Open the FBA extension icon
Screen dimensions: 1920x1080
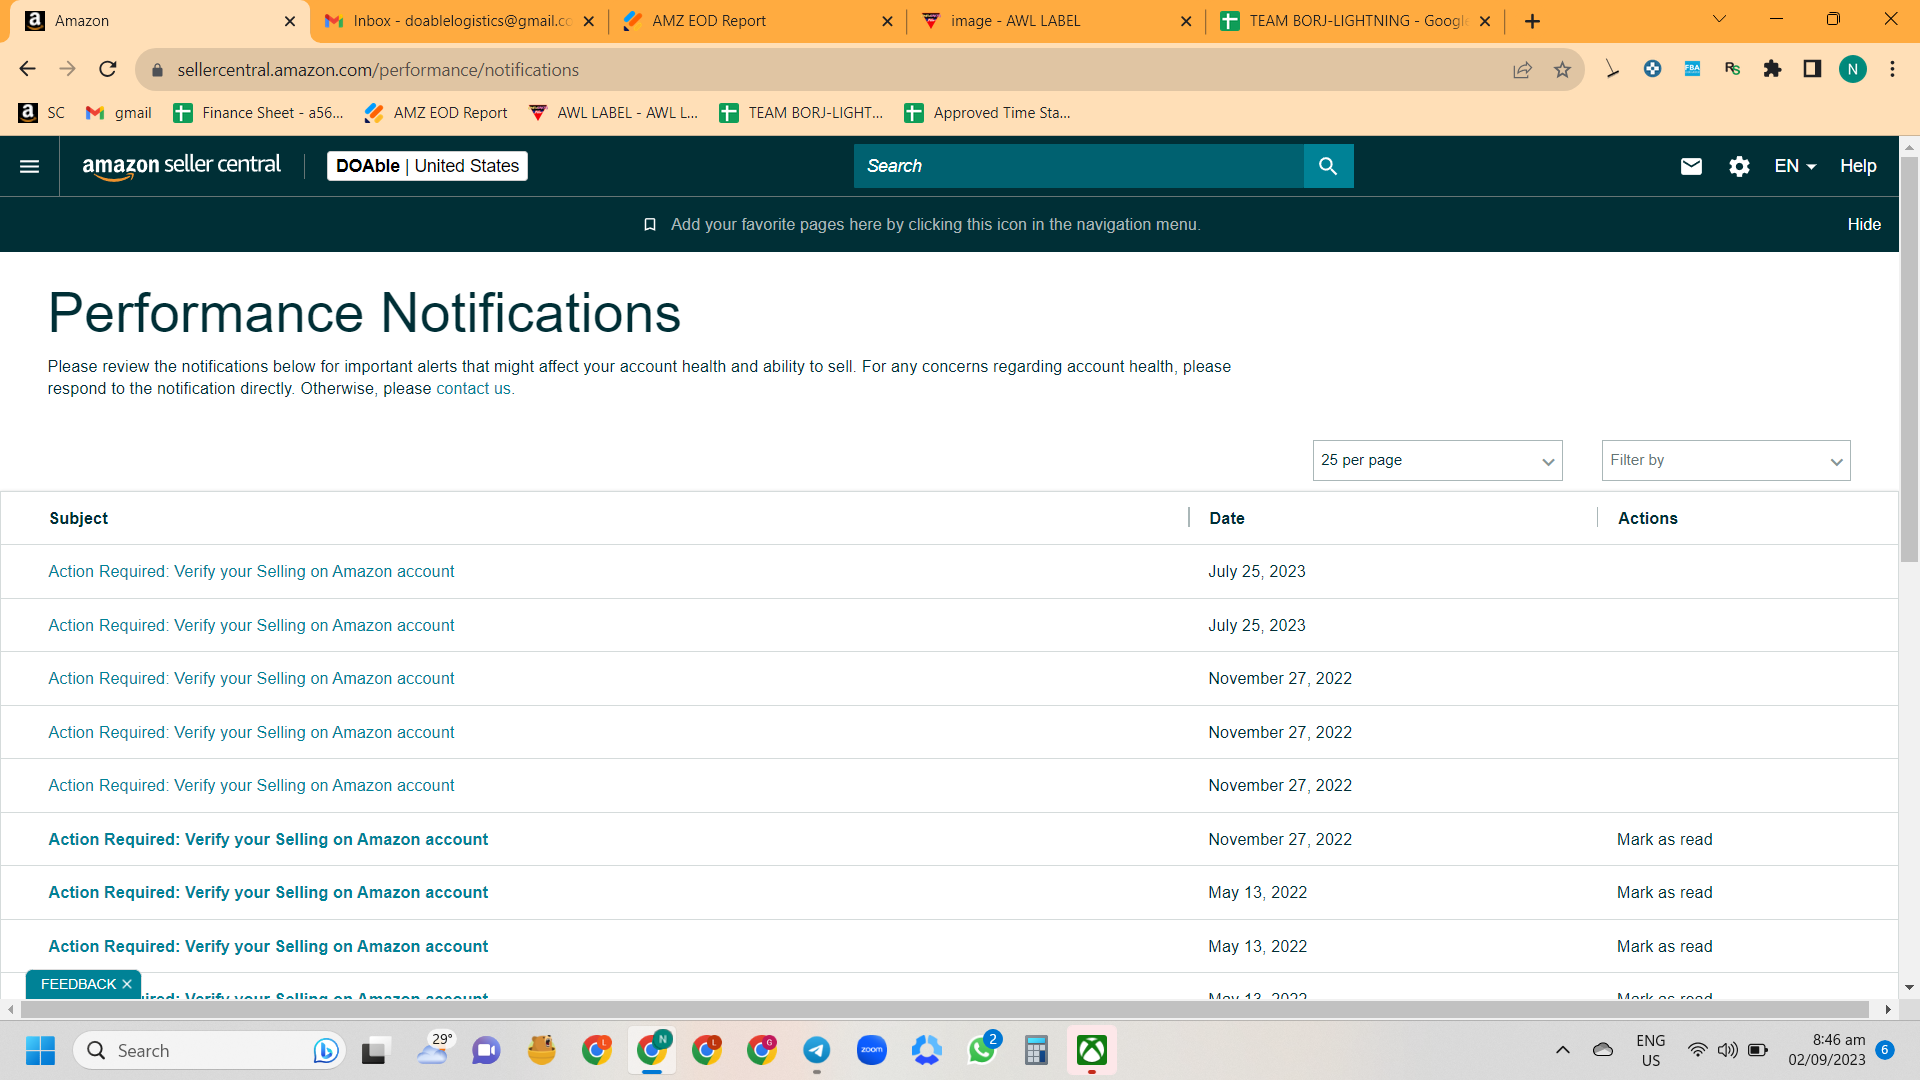point(1692,69)
